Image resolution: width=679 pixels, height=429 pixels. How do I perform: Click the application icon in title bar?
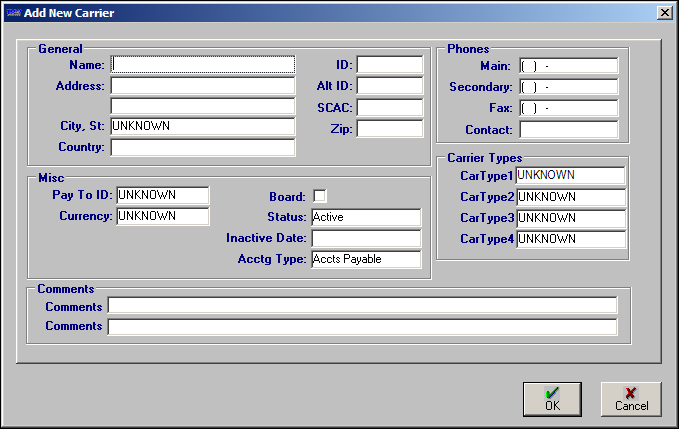click(12, 12)
